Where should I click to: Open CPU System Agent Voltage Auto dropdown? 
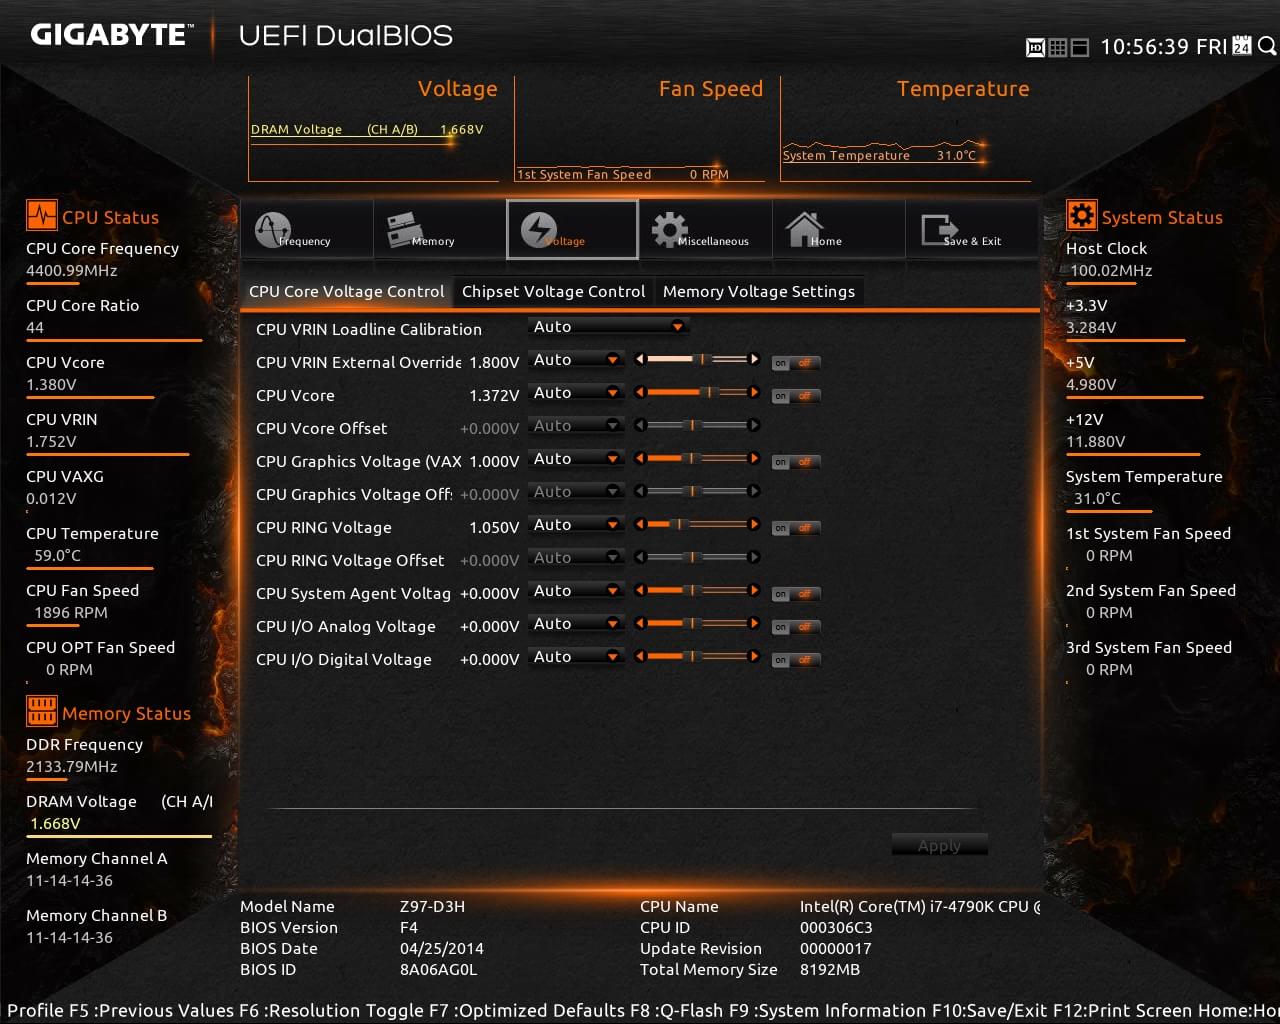(x=576, y=591)
